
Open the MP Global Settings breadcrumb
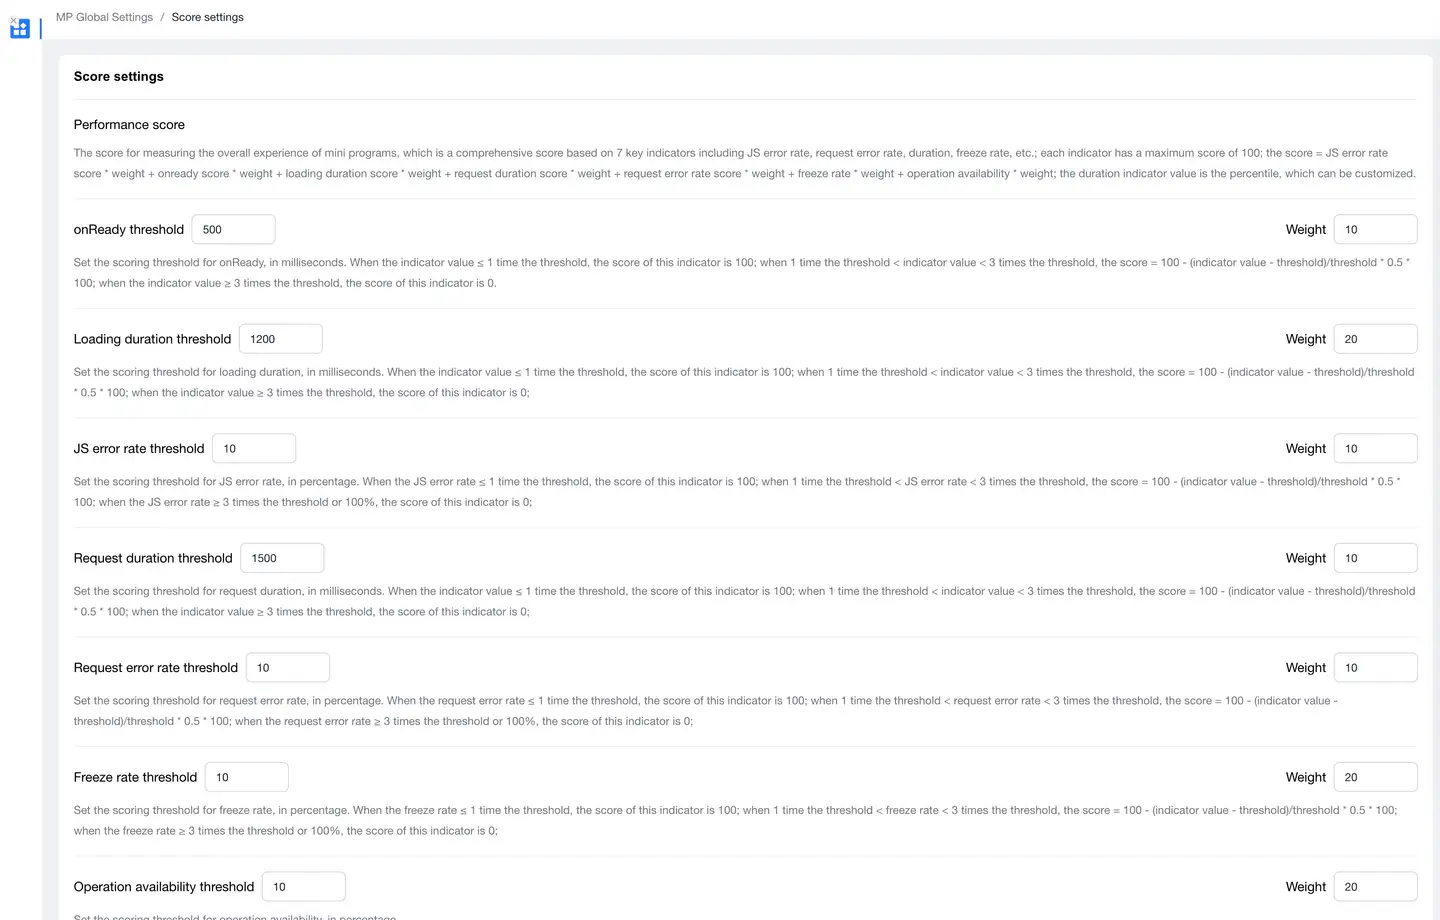click(x=104, y=17)
